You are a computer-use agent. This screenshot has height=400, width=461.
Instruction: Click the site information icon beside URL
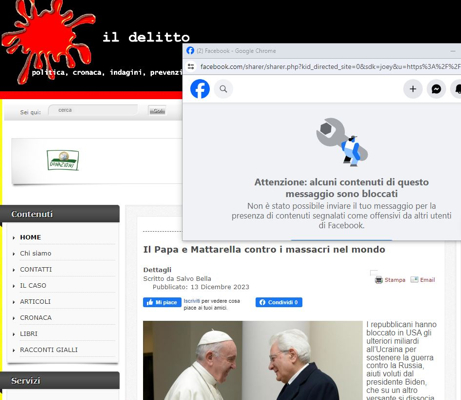pyautogui.click(x=191, y=67)
